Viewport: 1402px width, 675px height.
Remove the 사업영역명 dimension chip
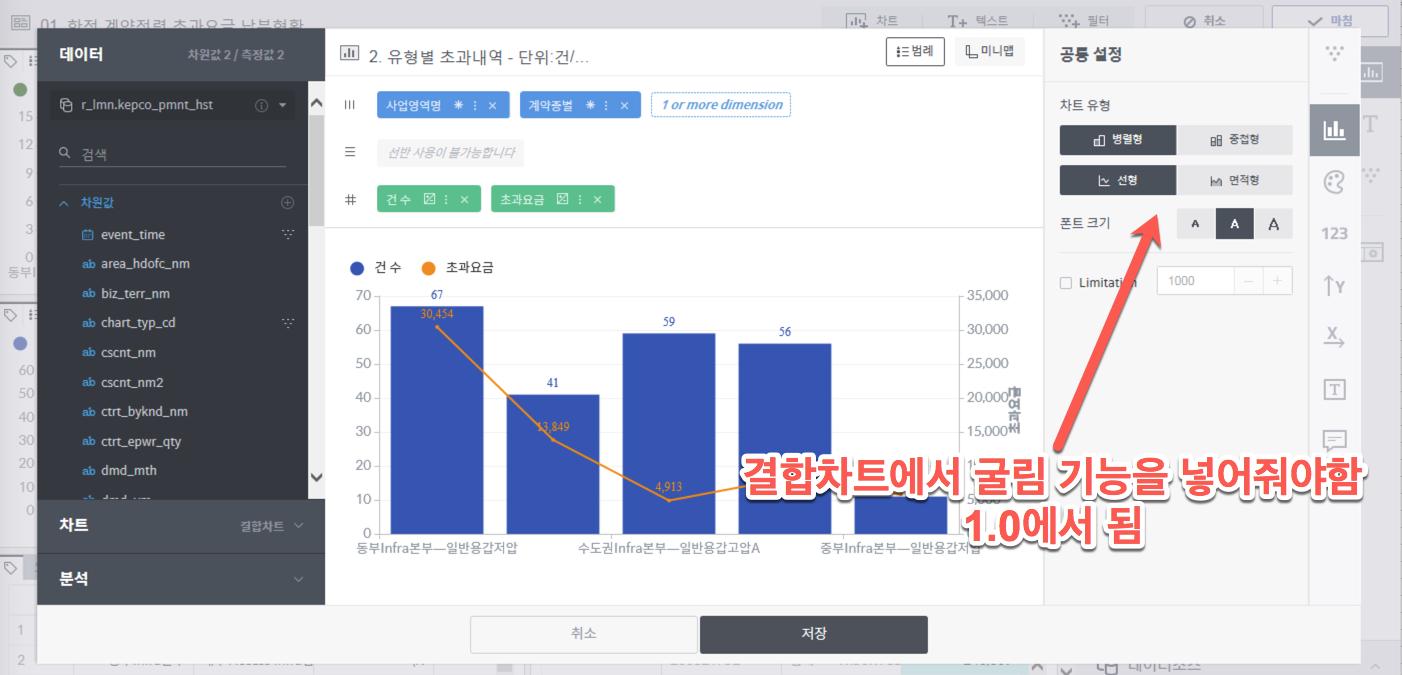(492, 105)
